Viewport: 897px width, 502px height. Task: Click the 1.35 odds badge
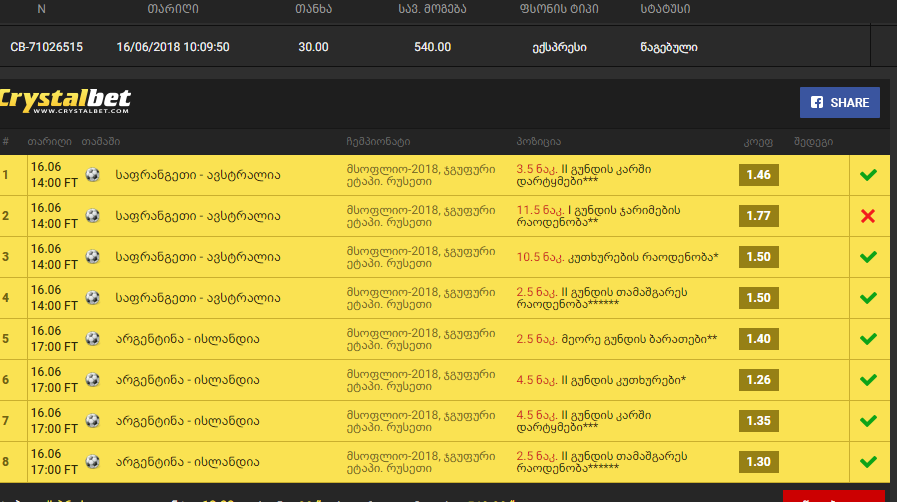pos(759,421)
